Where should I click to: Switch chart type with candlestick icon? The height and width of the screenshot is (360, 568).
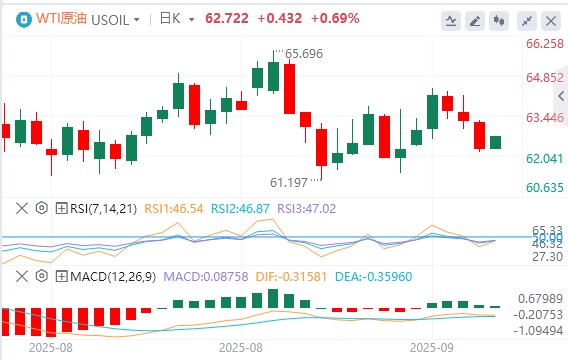click(499, 21)
